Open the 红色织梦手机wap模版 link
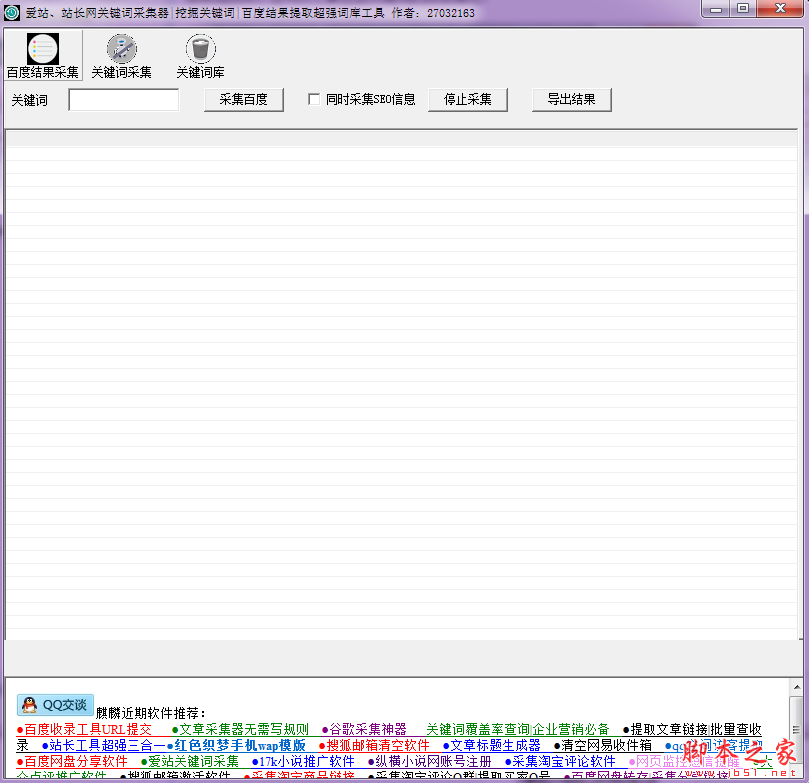Viewport: 809px width, 784px height. coord(240,745)
